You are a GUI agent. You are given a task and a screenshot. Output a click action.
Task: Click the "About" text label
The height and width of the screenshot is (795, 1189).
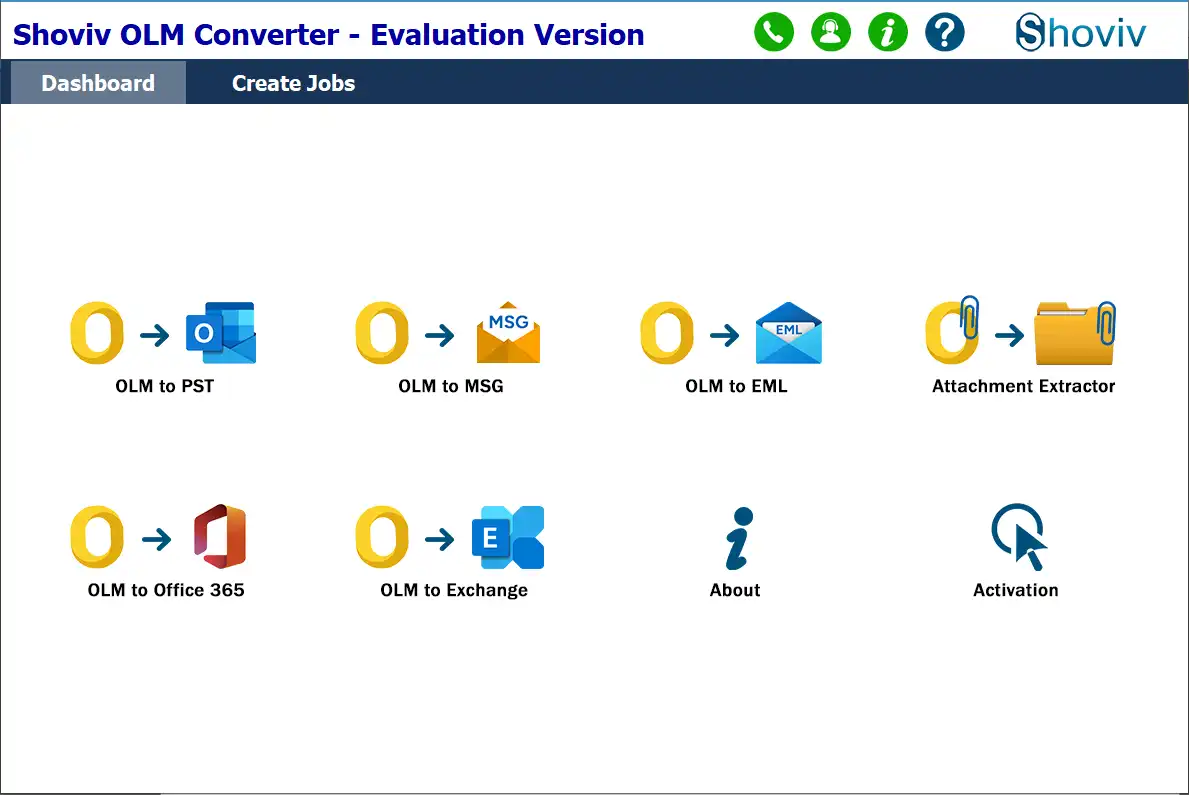pyautogui.click(x=735, y=590)
